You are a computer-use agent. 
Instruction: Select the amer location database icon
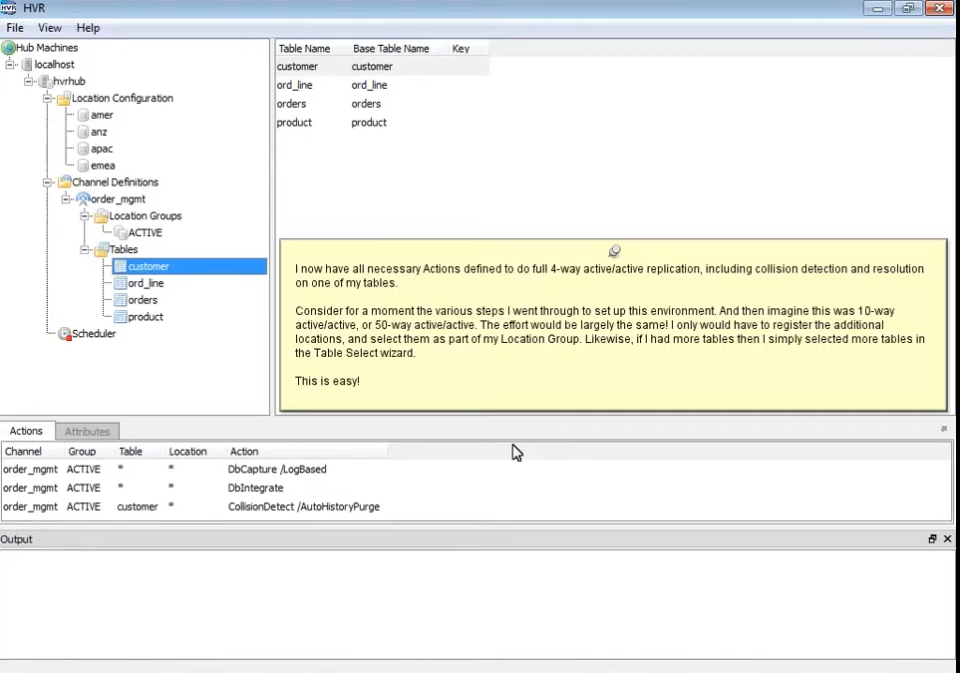tap(83, 114)
